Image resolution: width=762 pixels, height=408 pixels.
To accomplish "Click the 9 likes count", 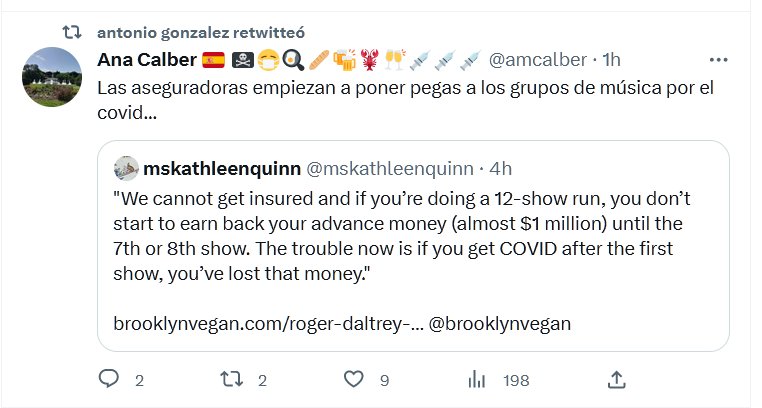I will point(384,380).
